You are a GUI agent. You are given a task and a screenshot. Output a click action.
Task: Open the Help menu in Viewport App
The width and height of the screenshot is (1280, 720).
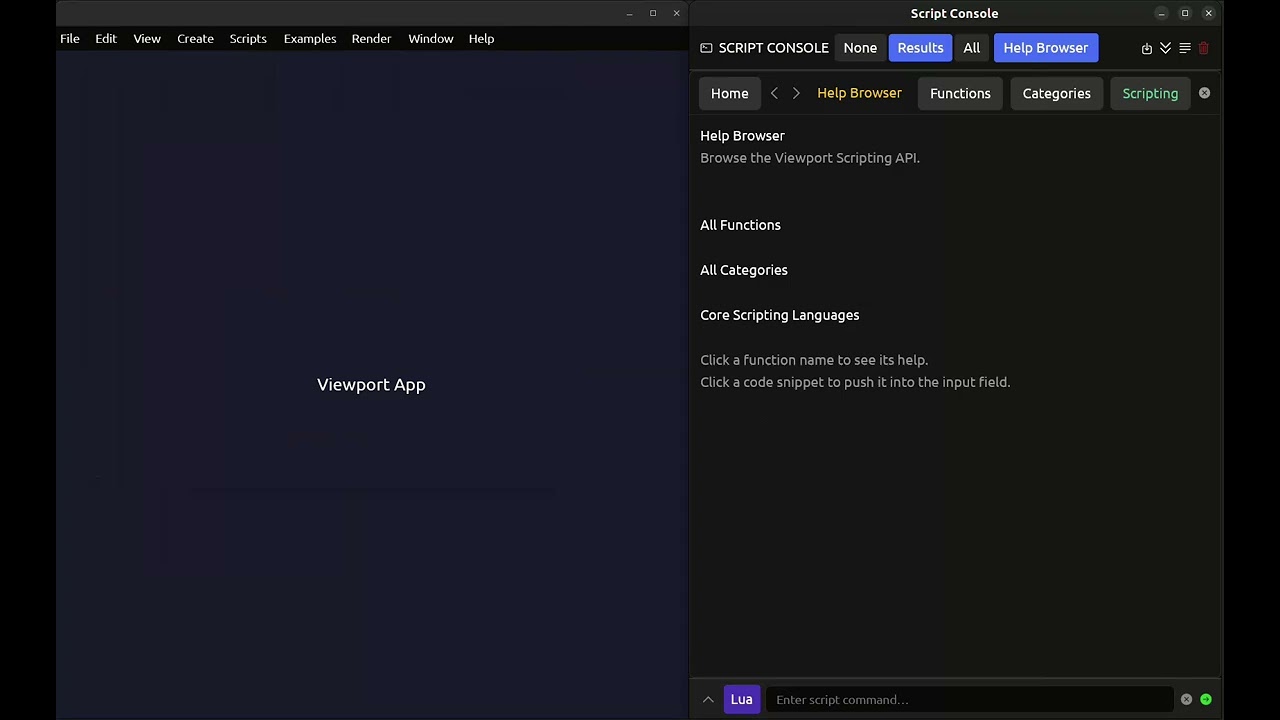pyautogui.click(x=481, y=38)
